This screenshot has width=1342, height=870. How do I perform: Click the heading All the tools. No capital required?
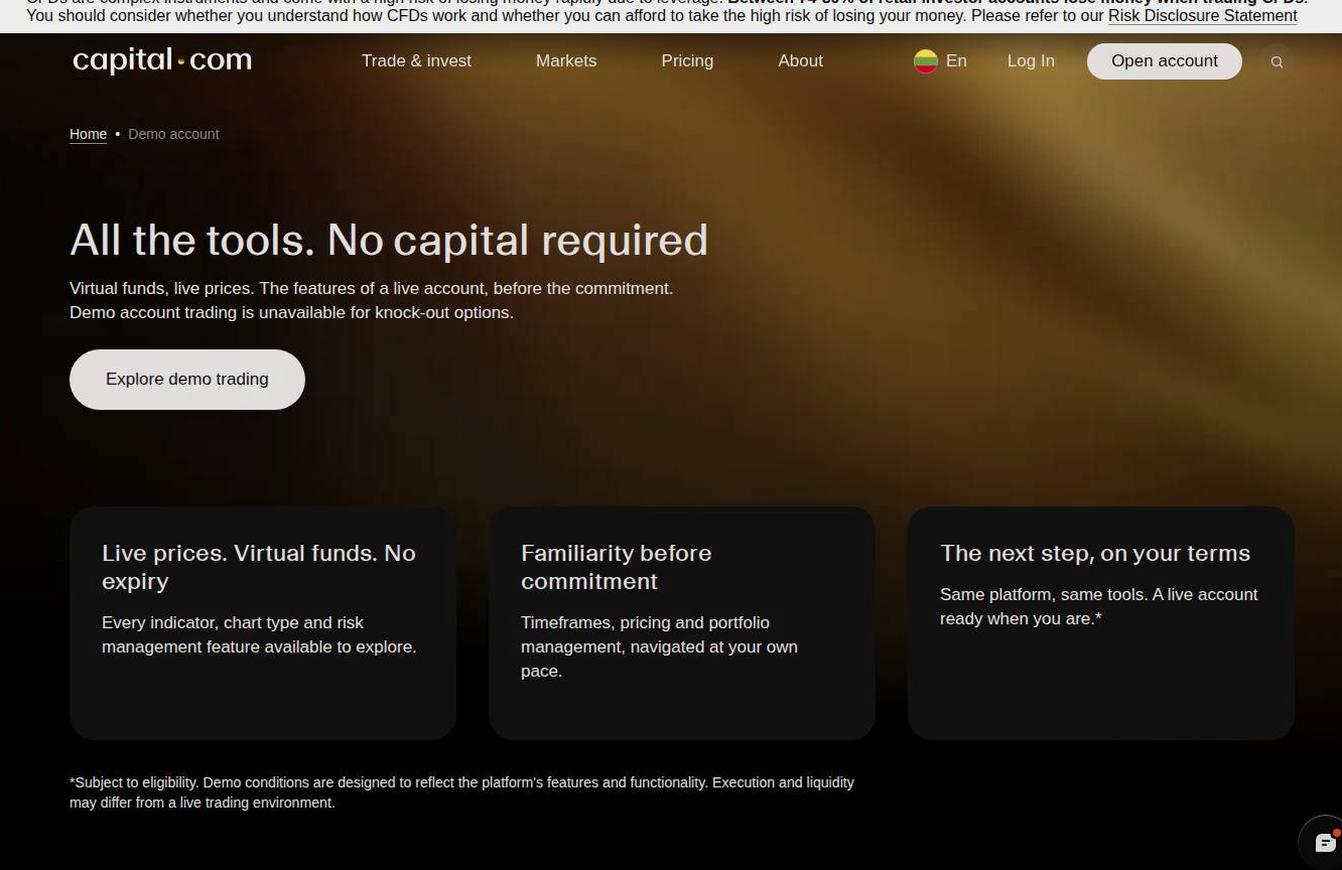(x=389, y=240)
